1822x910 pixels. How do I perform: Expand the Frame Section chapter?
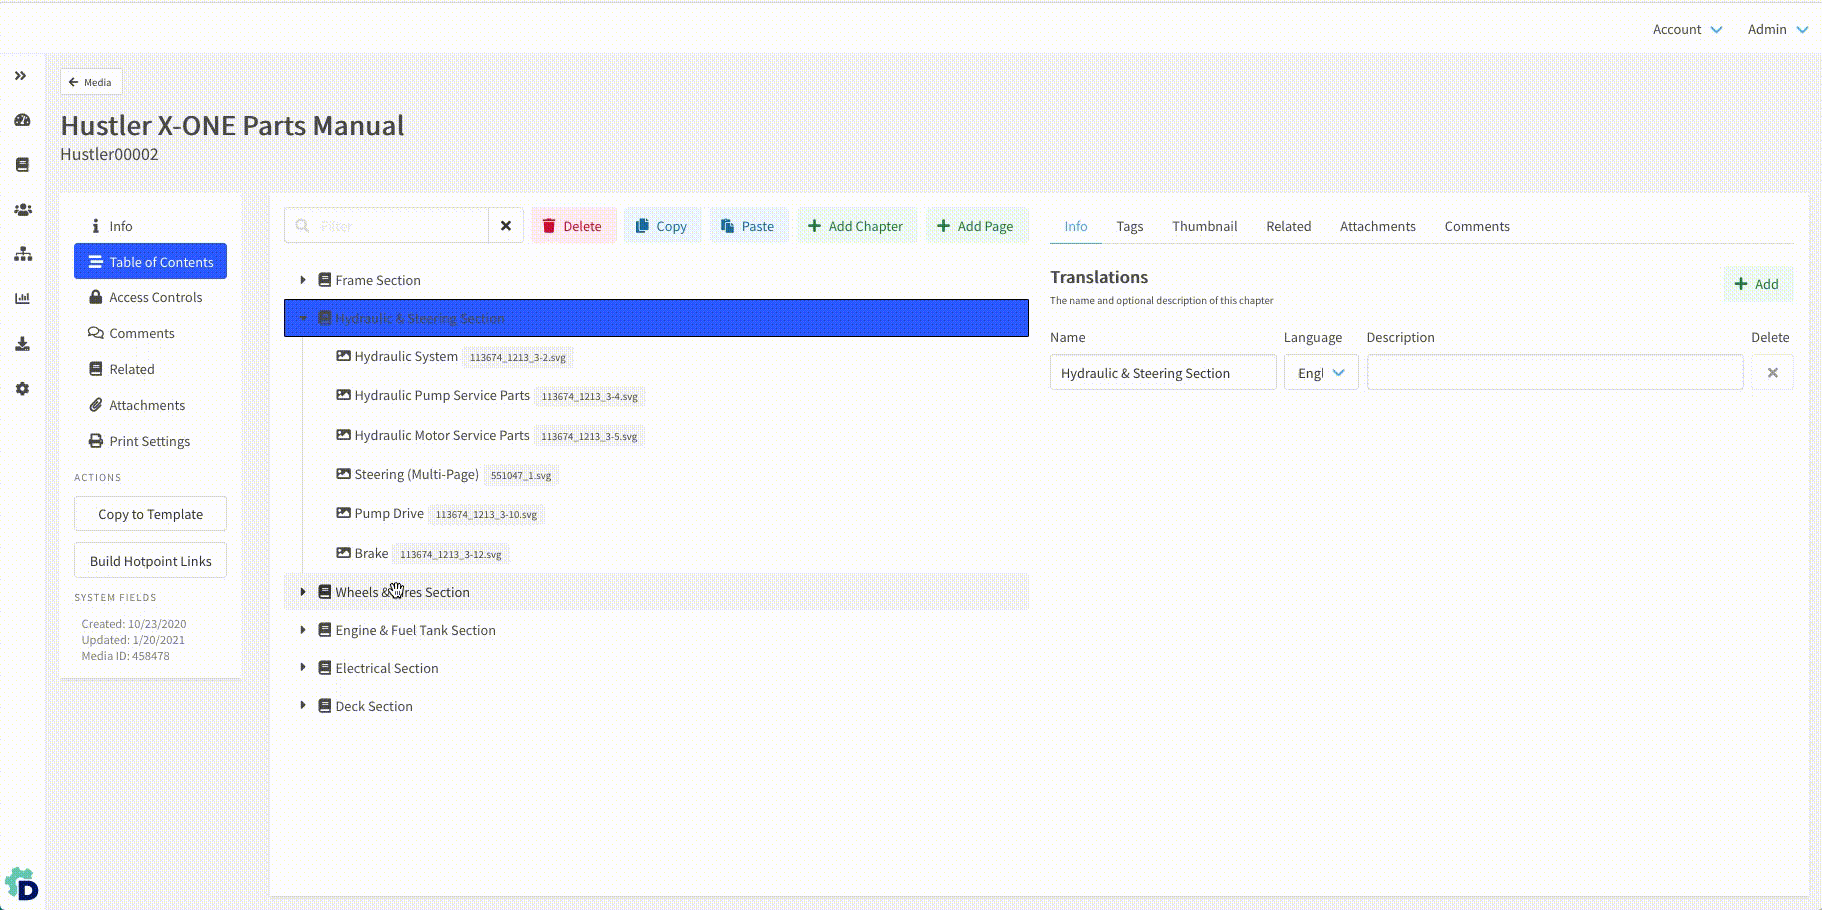[303, 280]
